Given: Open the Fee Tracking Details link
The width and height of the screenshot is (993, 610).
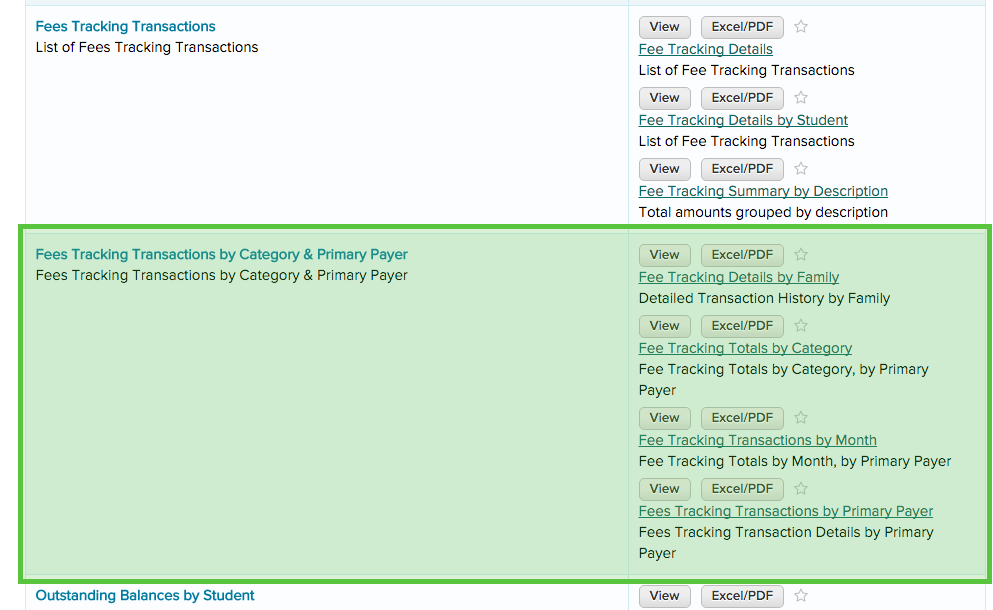Looking at the screenshot, I should coord(705,49).
